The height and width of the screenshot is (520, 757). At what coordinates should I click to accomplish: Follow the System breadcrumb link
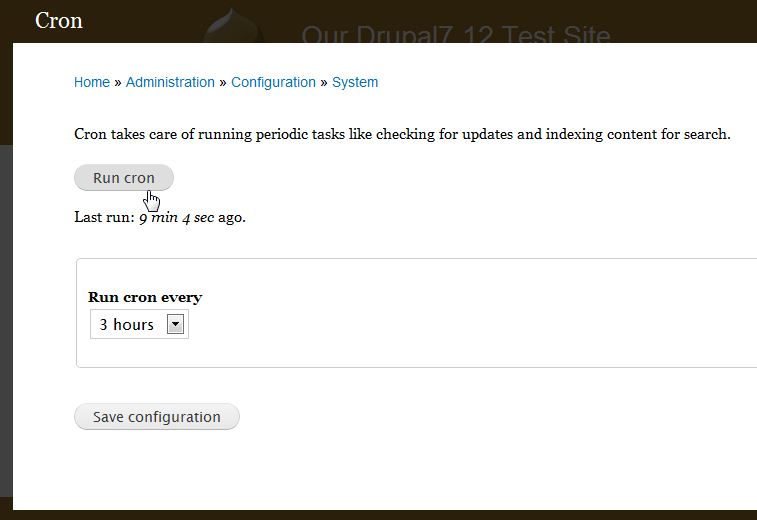tap(355, 82)
